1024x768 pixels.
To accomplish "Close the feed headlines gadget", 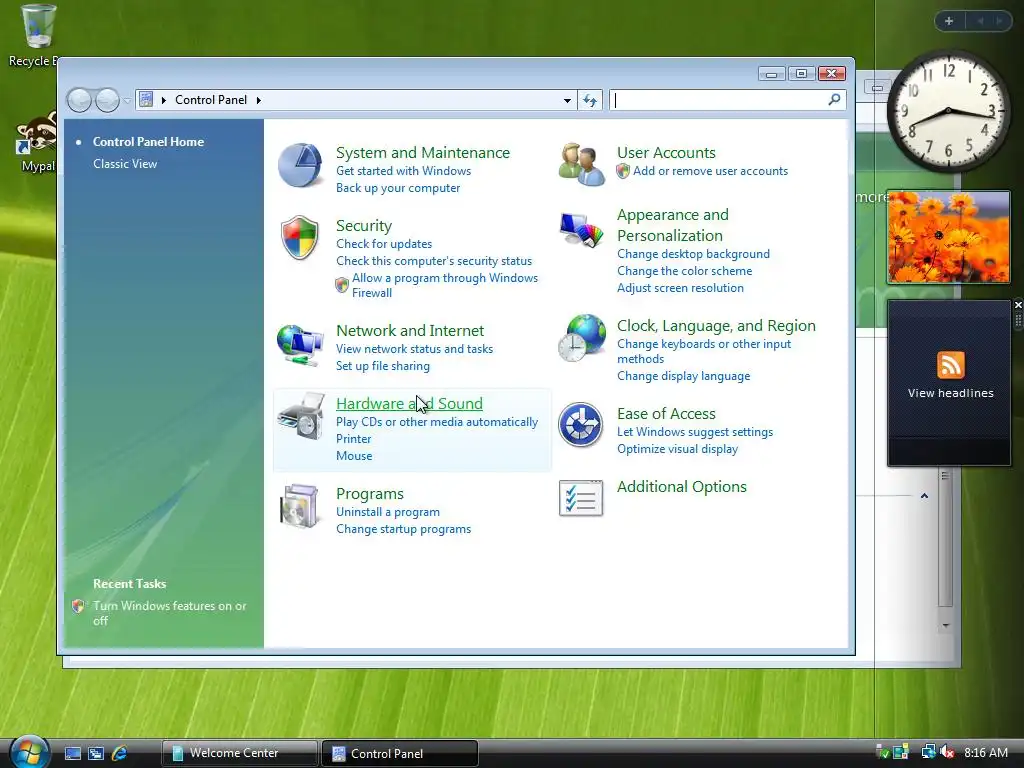I will [x=1018, y=305].
